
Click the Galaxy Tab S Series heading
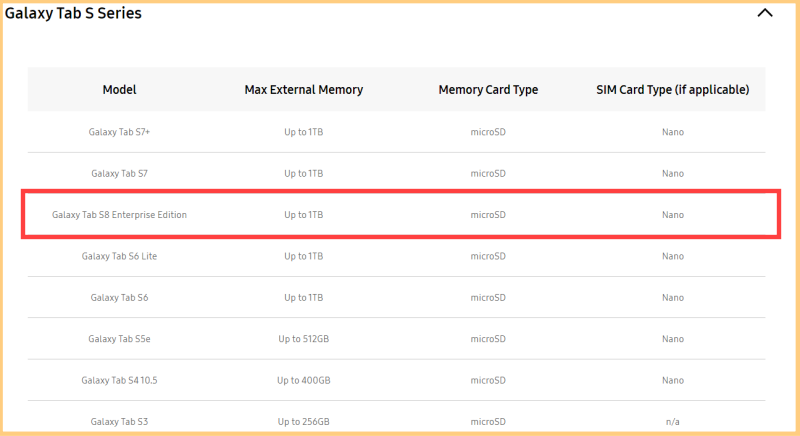point(73,13)
